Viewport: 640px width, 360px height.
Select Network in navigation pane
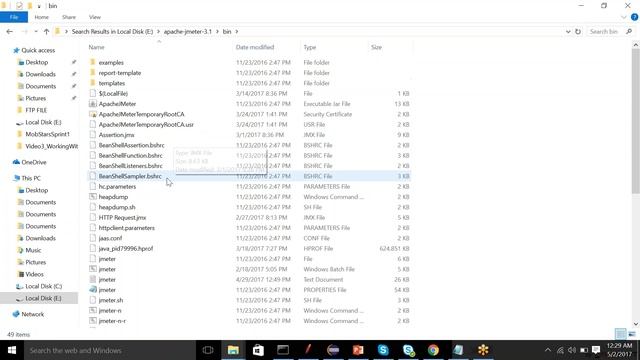click(32, 314)
